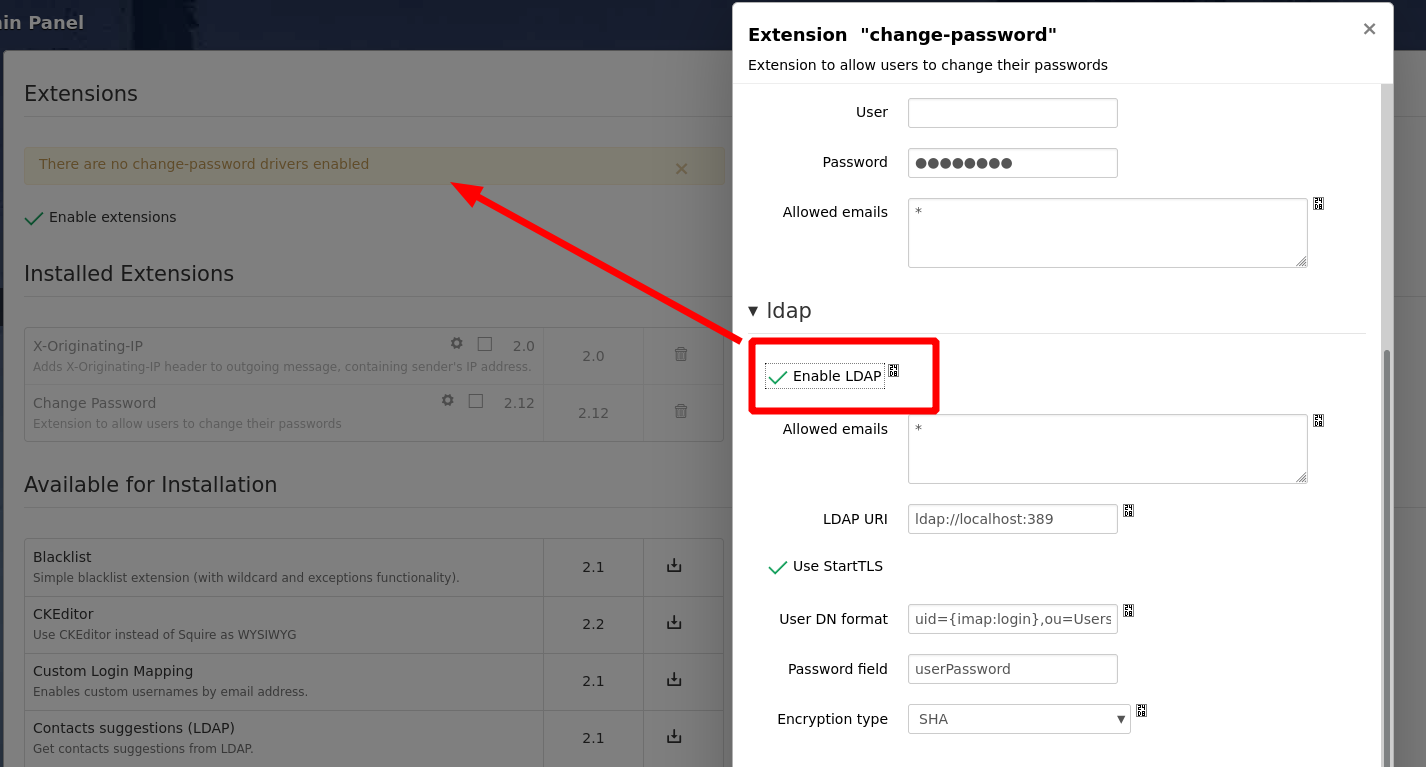
Task: Collapse the ldap section disclosure triangle
Action: pos(752,311)
